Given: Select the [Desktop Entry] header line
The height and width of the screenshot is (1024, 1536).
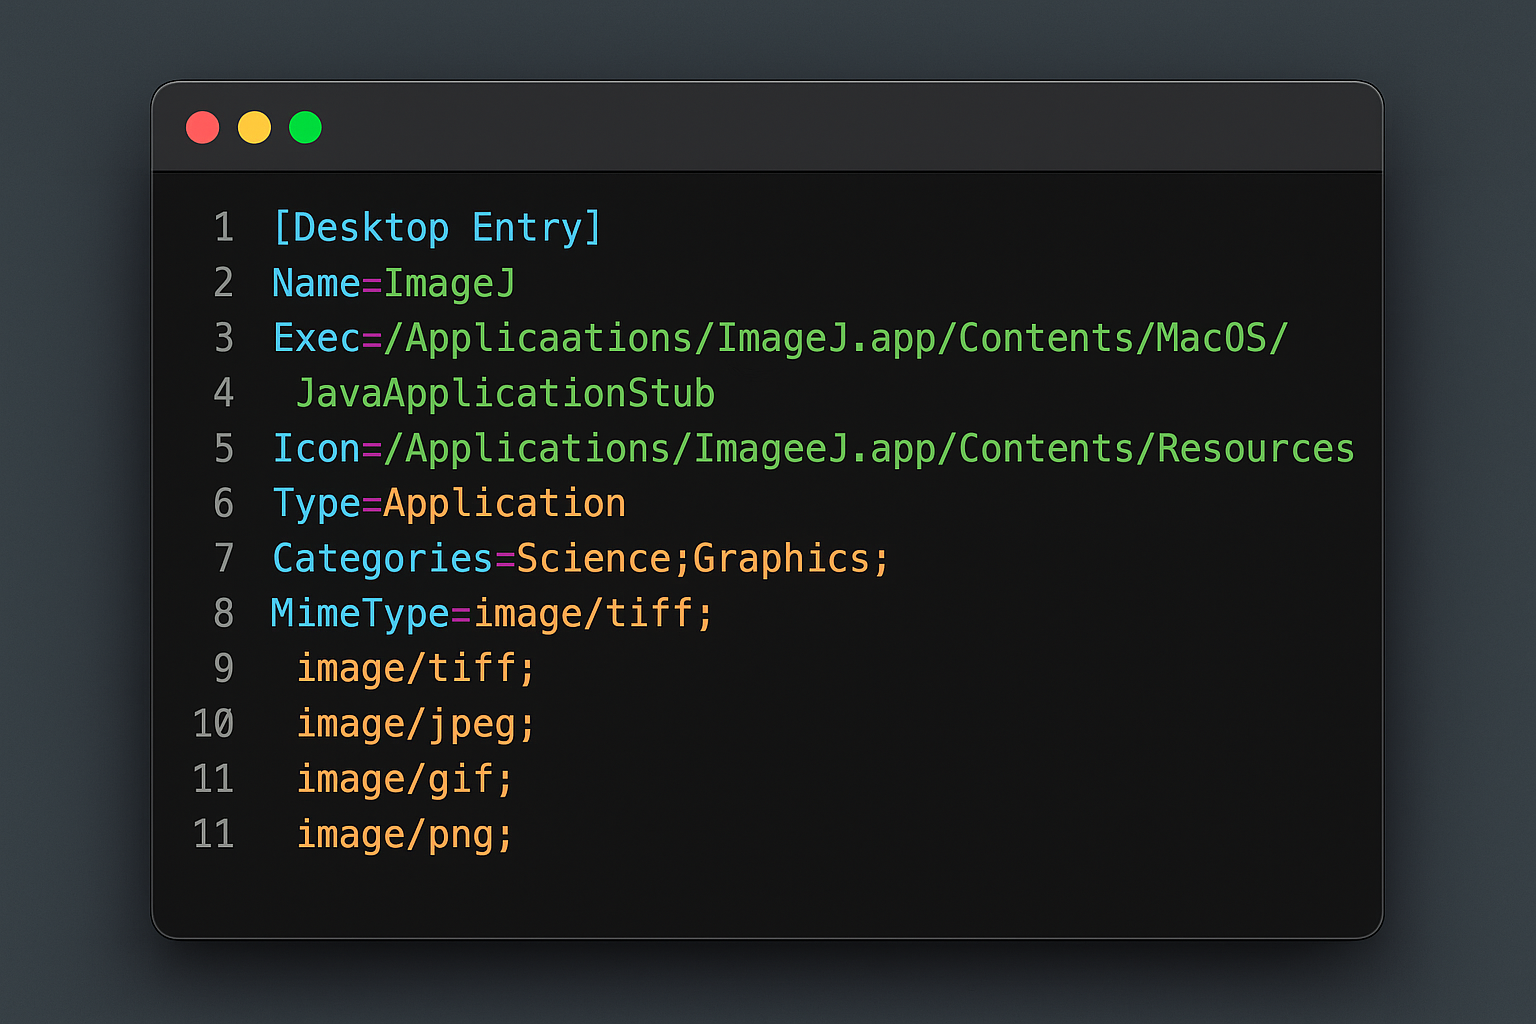Looking at the screenshot, I should pos(437,228).
